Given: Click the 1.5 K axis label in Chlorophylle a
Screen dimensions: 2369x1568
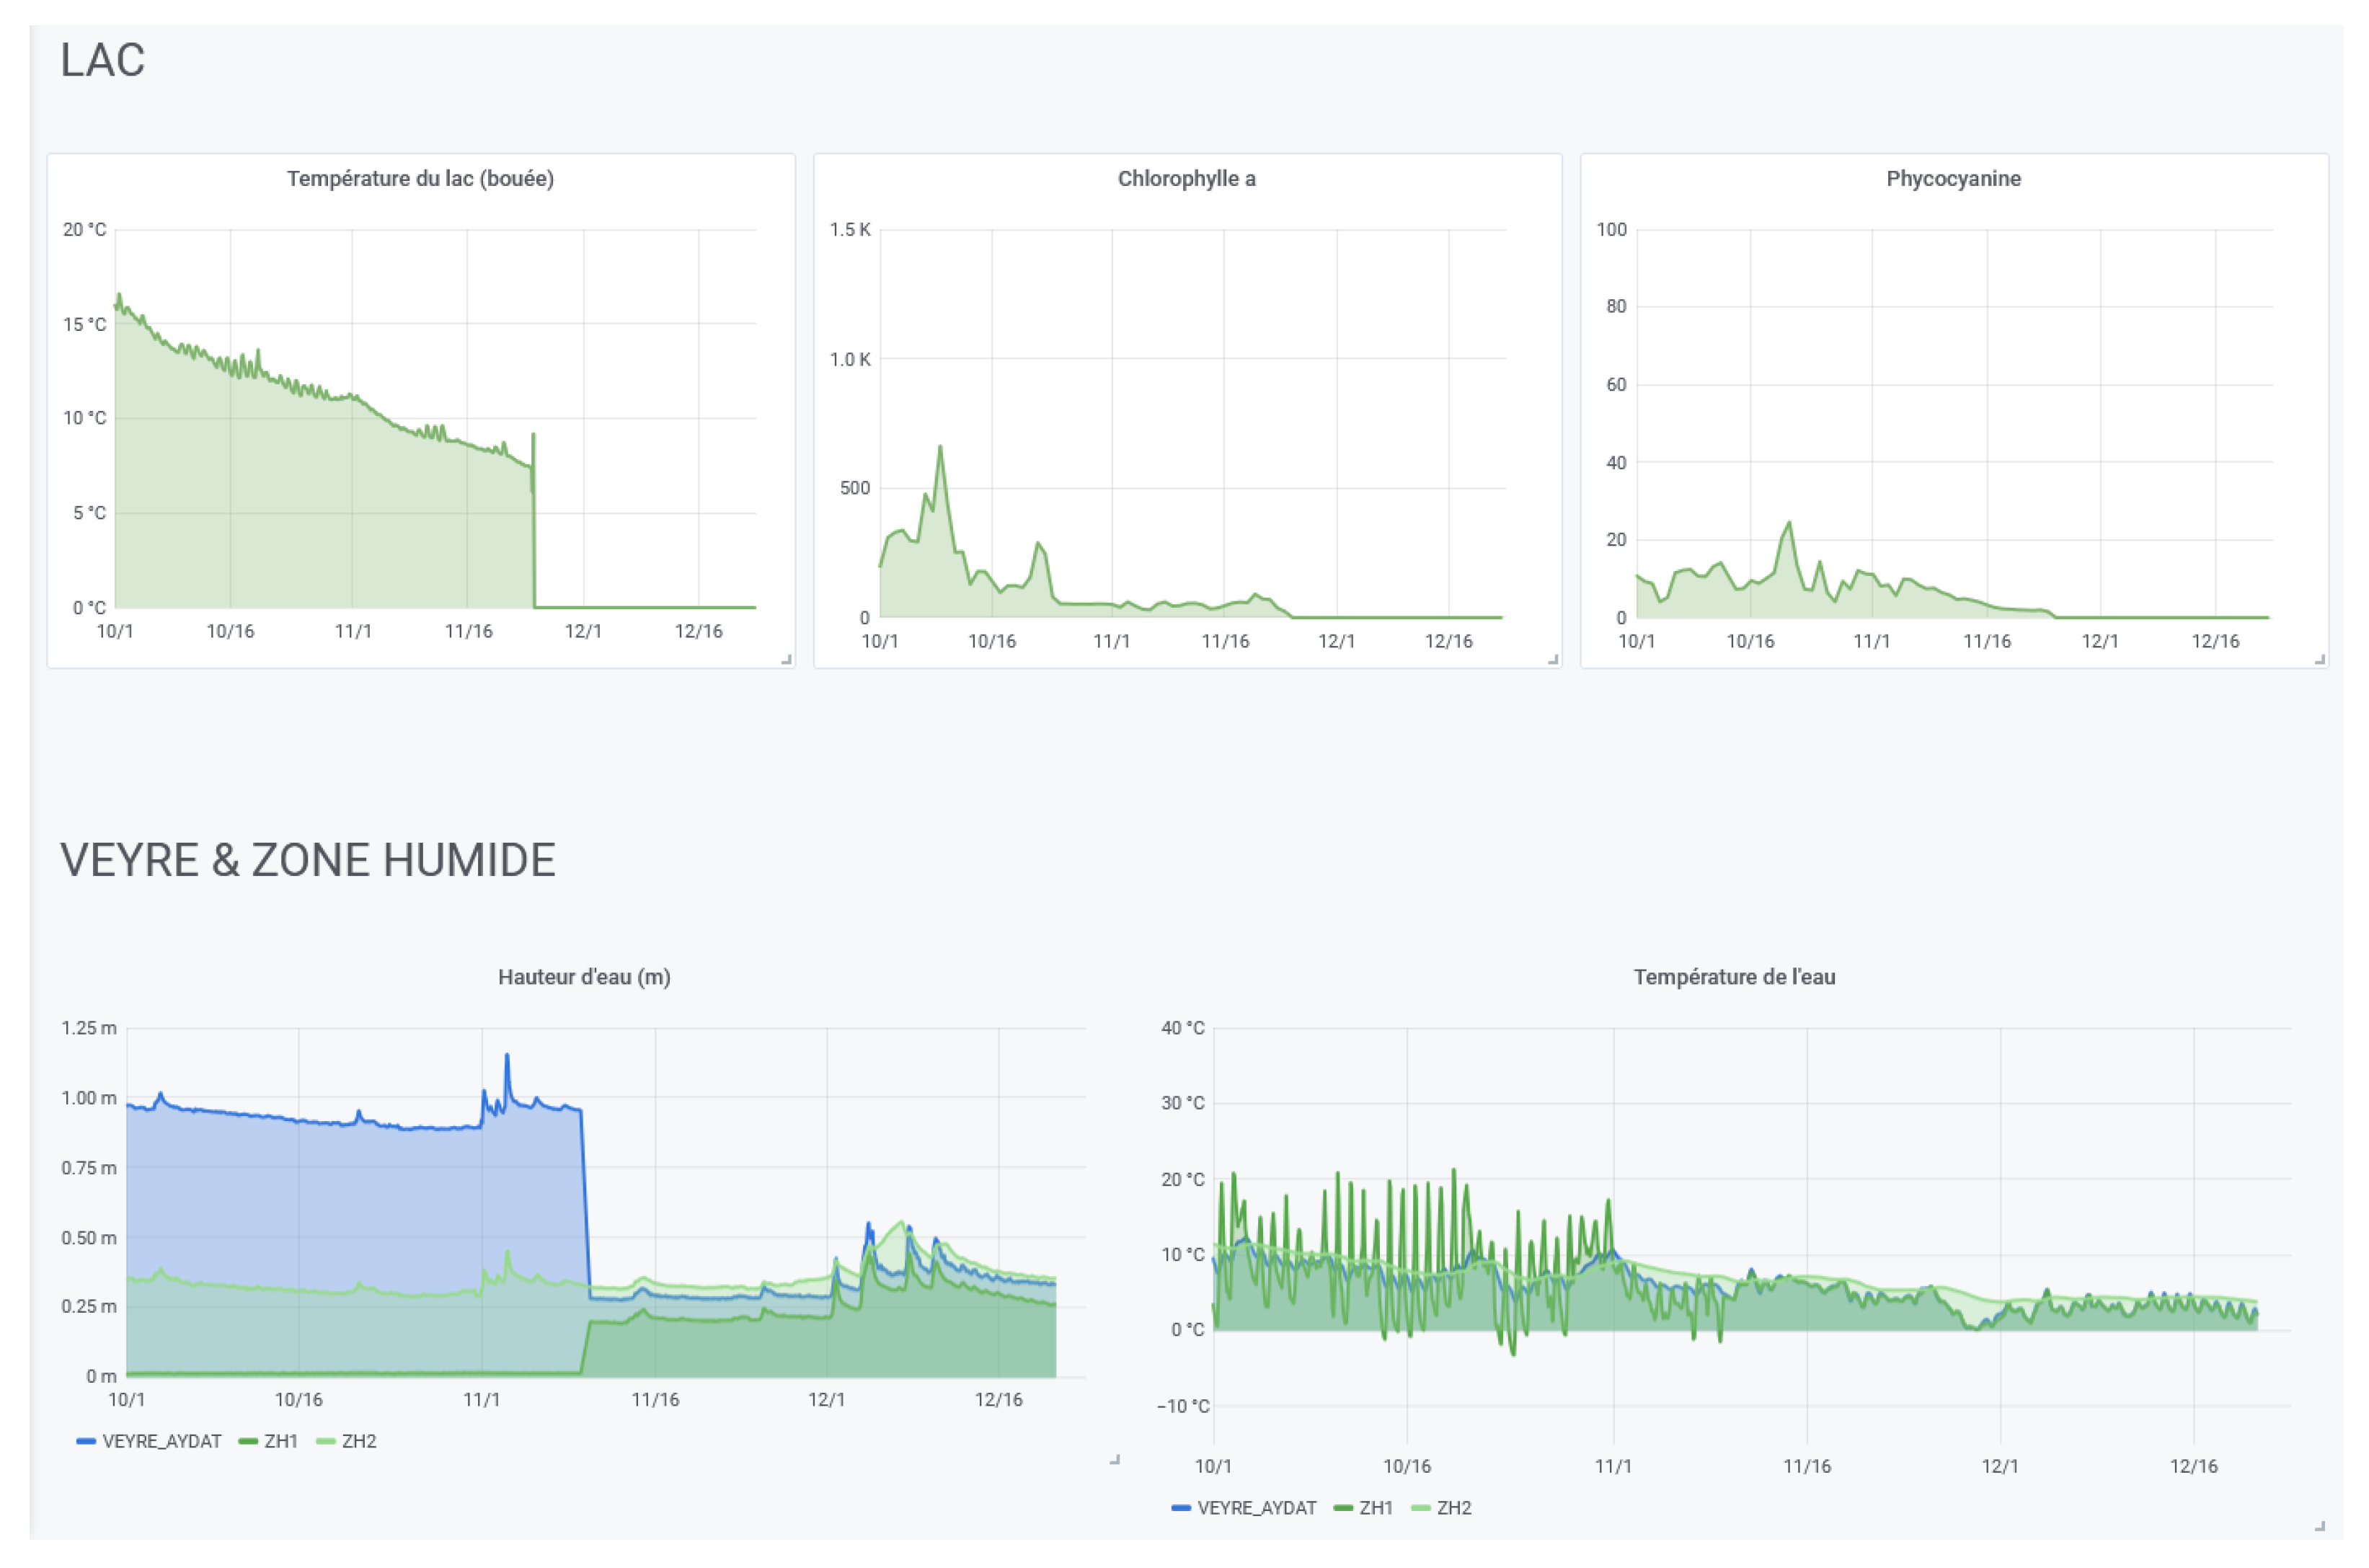Looking at the screenshot, I should (850, 230).
